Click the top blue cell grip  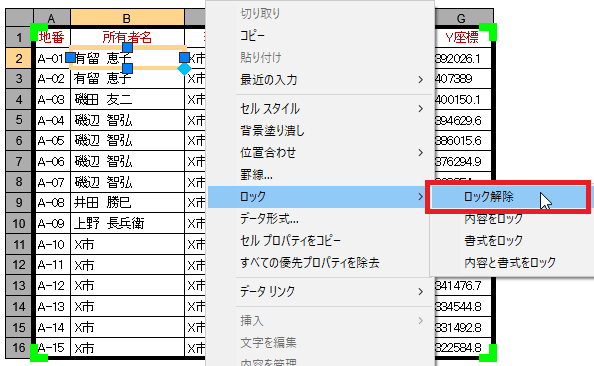[127, 47]
